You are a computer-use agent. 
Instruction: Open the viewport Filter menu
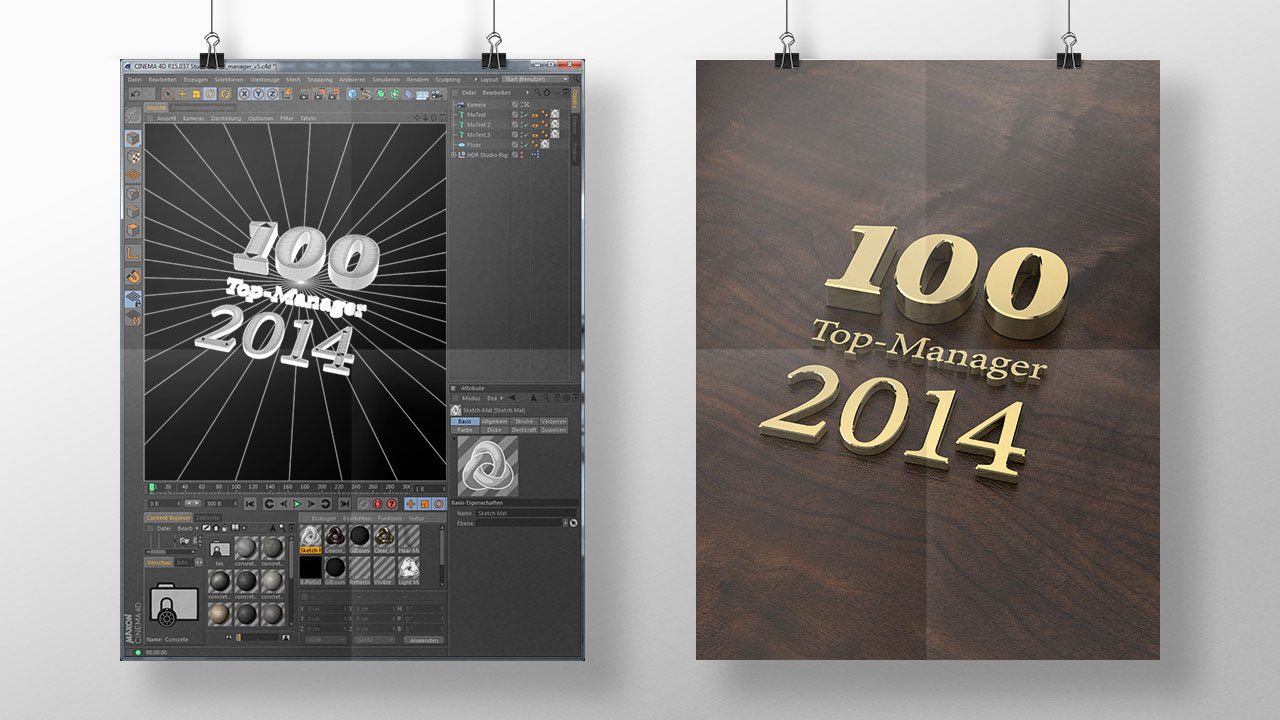[x=287, y=118]
